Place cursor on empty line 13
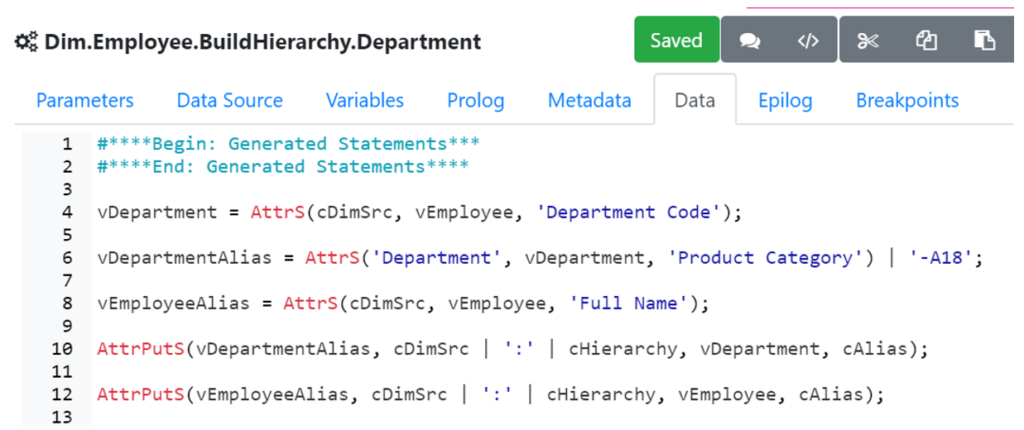The width and height of the screenshot is (1024, 430). tap(400, 416)
